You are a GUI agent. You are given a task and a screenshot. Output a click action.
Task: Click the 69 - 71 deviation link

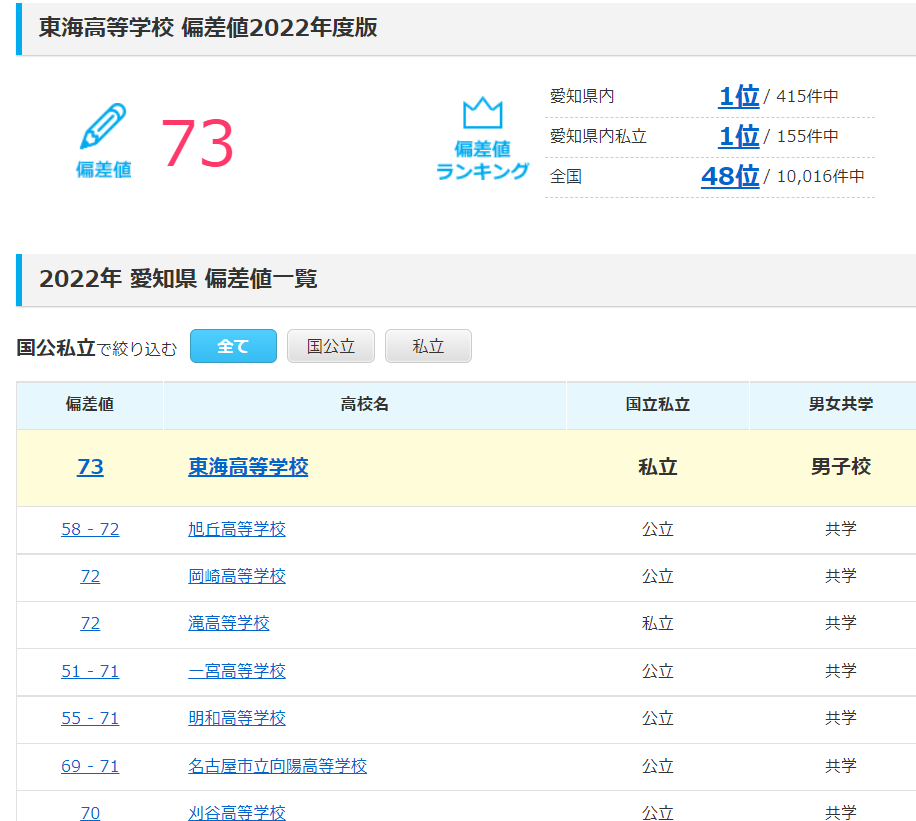click(x=90, y=766)
